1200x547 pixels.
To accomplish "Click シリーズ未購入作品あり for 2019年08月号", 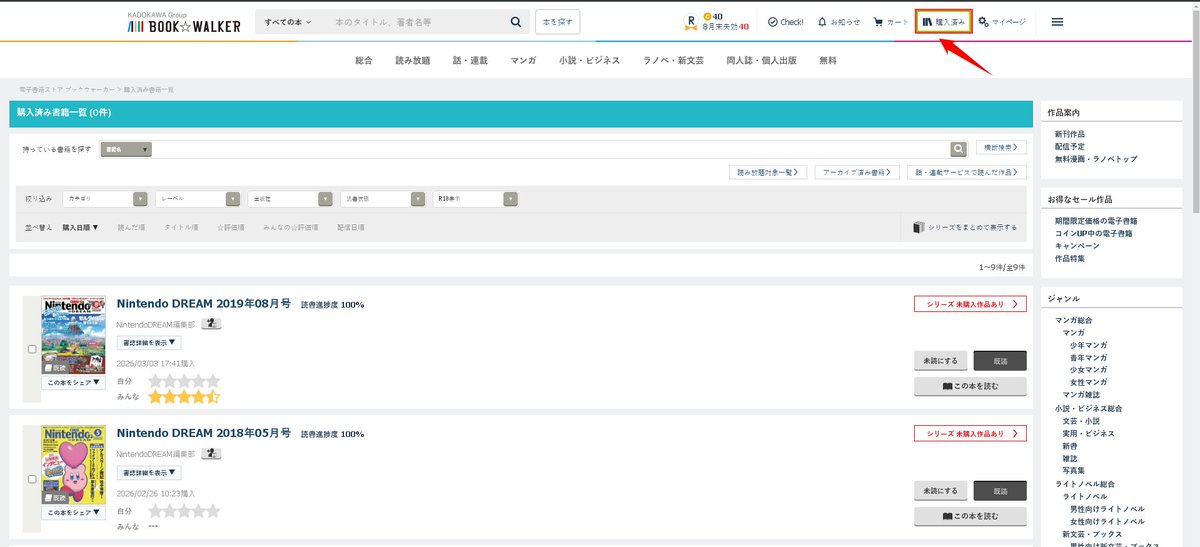I will (x=970, y=304).
